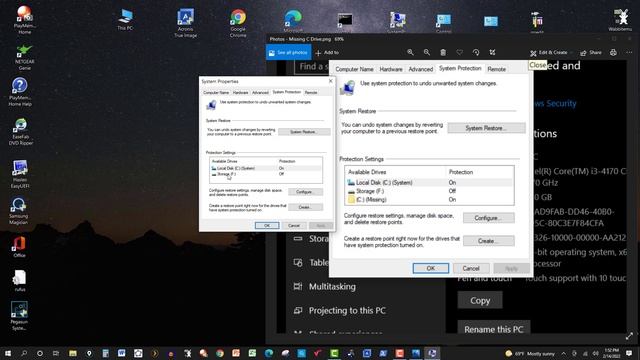Expand the Edit & Create dropdown in Photos
Screen dimensions: 640x360
[551, 53]
